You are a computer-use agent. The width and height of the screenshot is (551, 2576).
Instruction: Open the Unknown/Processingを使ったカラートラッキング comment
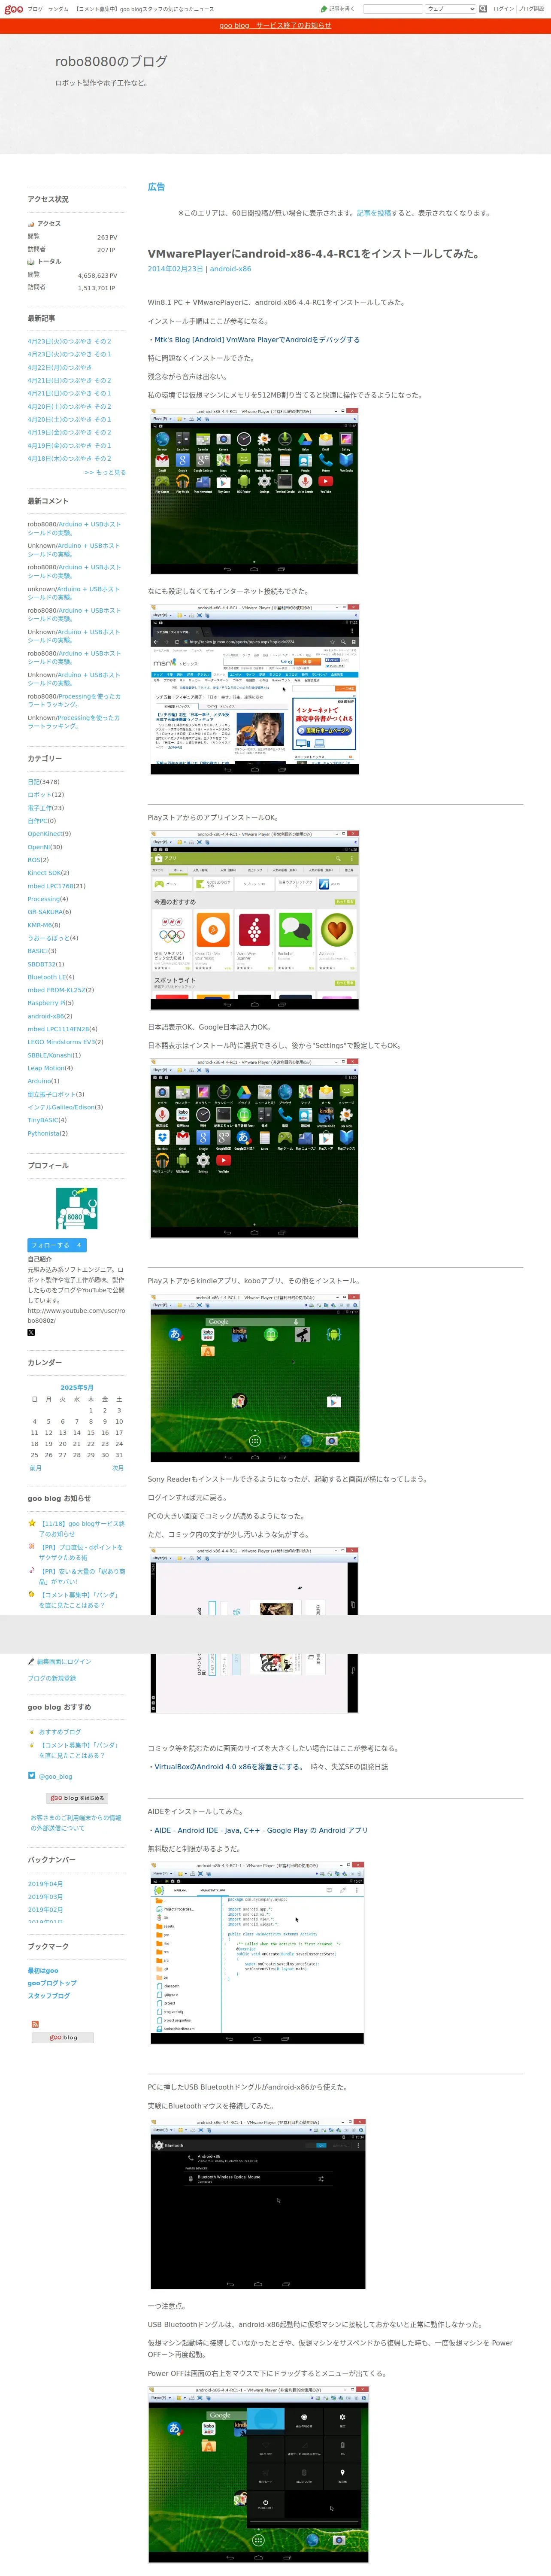(74, 722)
